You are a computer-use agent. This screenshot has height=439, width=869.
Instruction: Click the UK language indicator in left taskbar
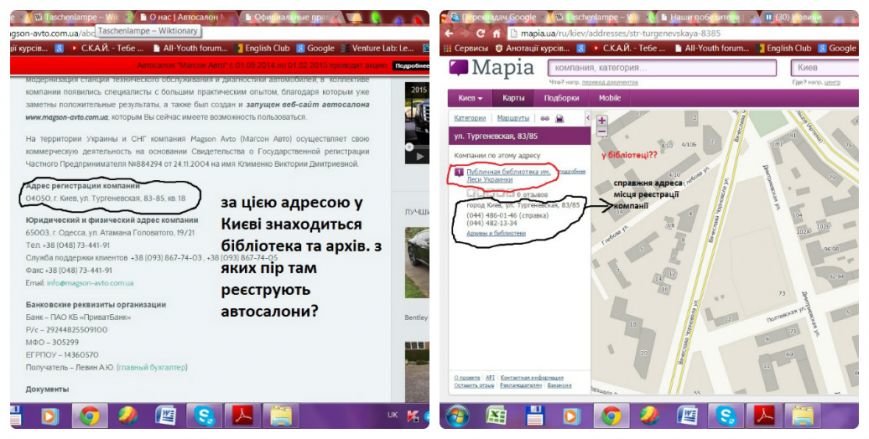(392, 415)
